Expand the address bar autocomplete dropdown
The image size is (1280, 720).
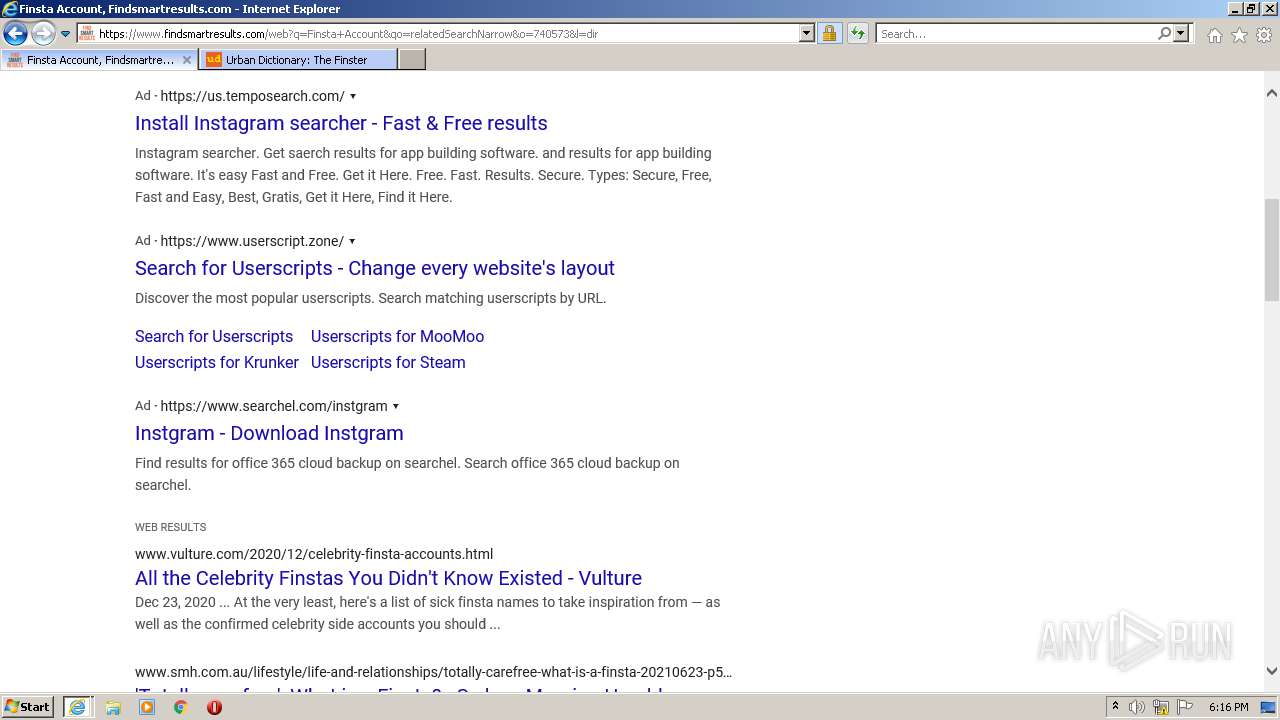[x=807, y=33]
